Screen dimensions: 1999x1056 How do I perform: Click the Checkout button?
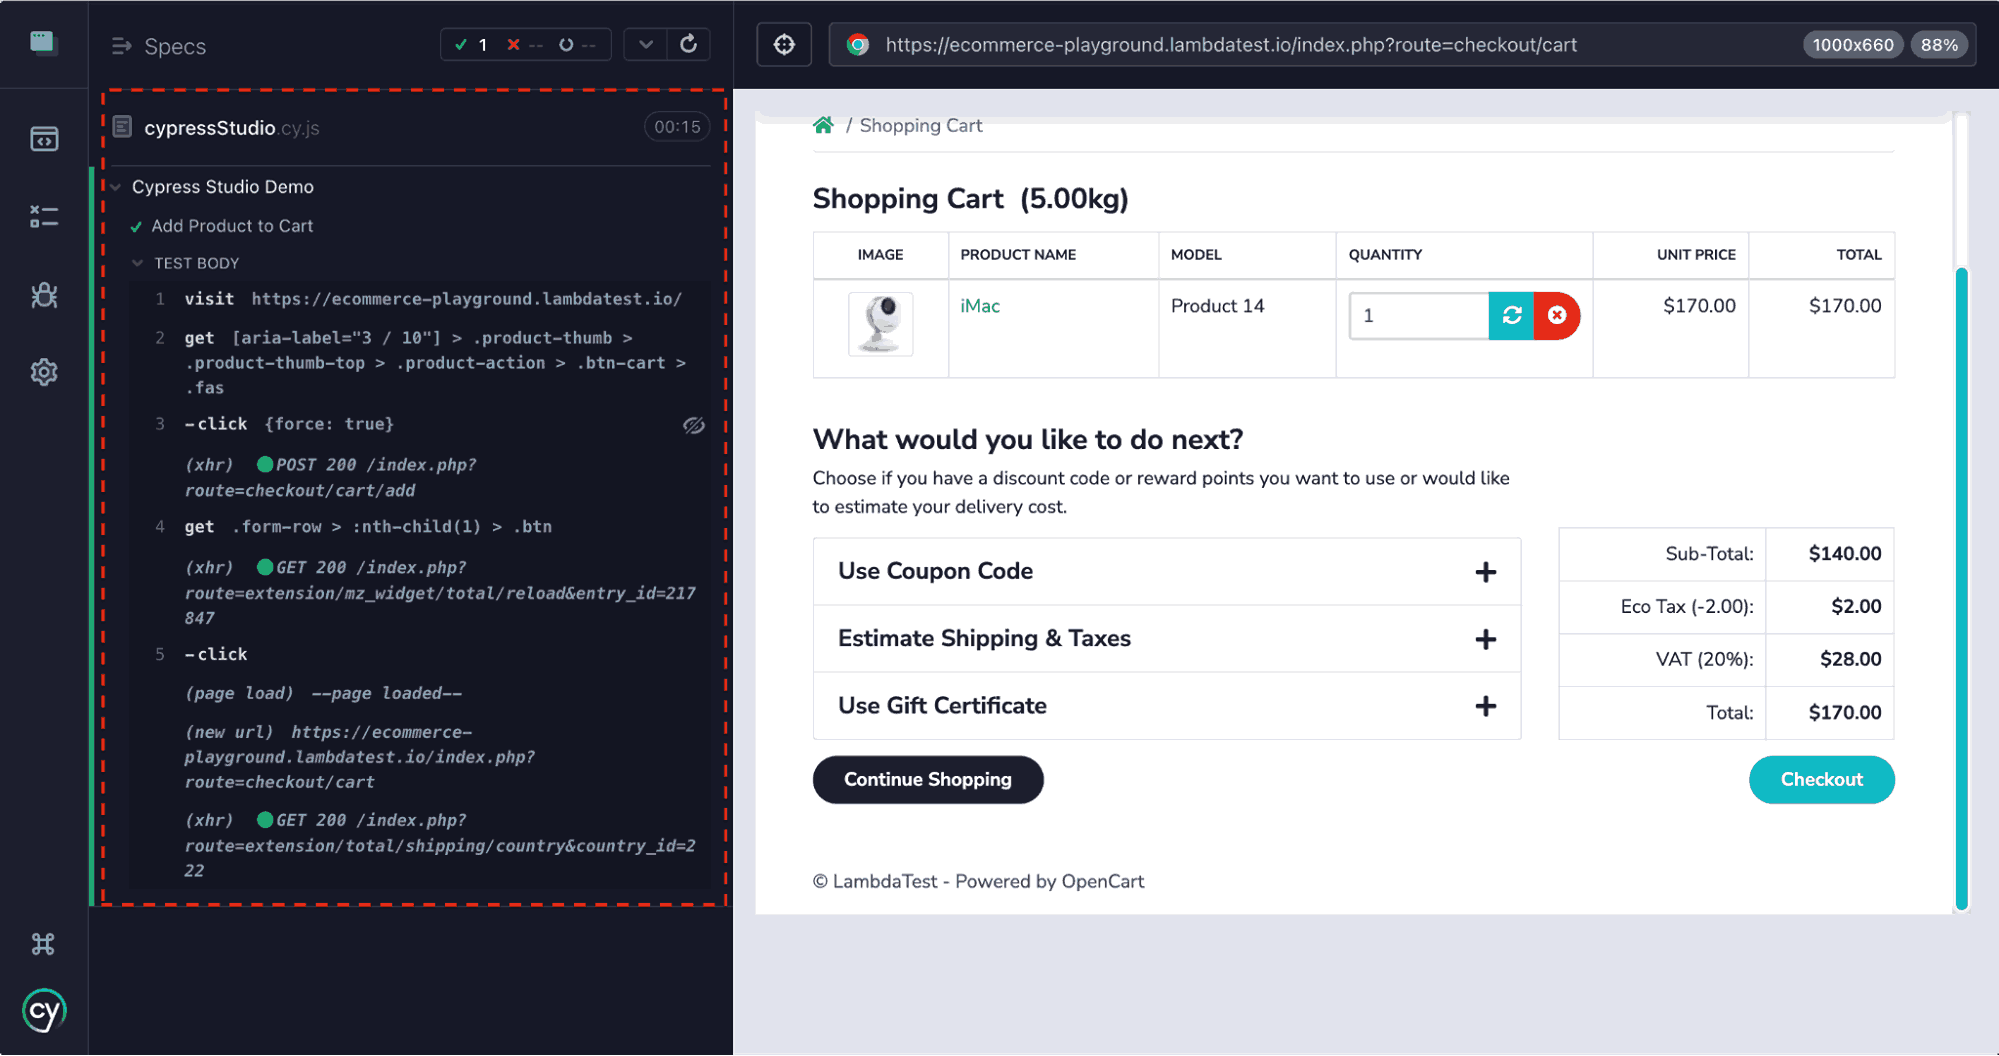pyautogui.click(x=1821, y=779)
